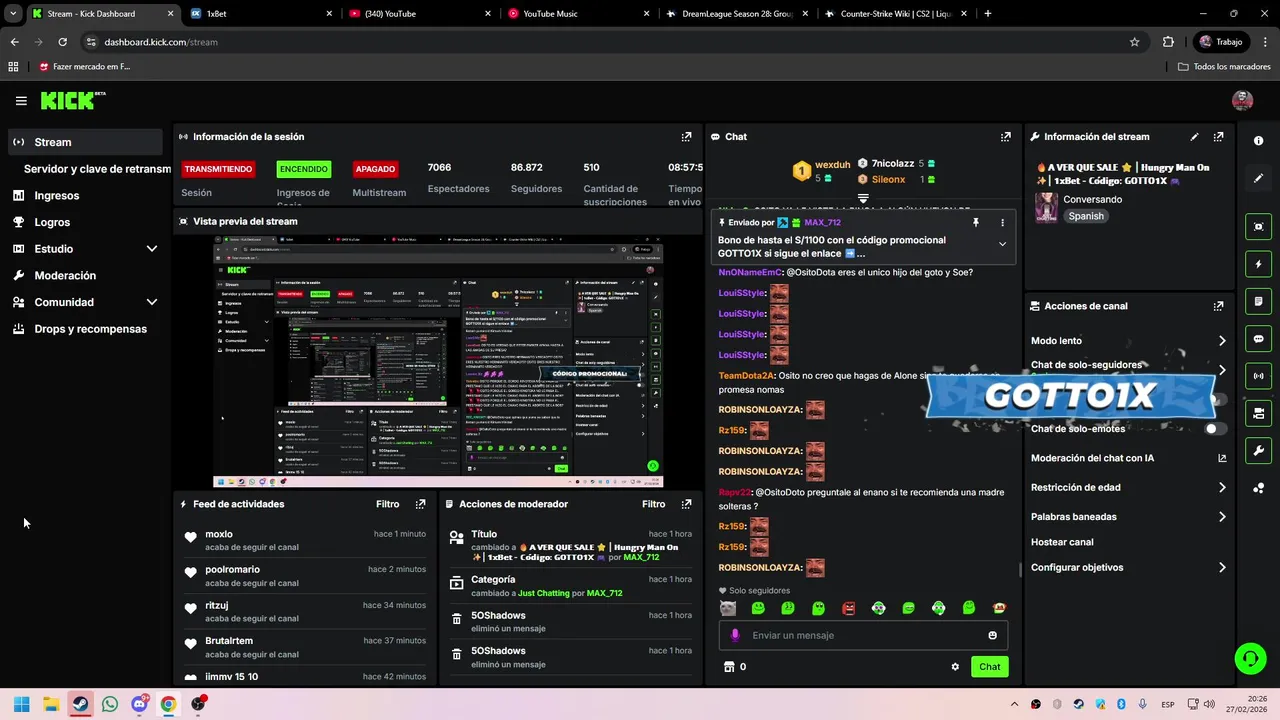Click the green support headset button
The image size is (1280, 720).
coord(1250,657)
